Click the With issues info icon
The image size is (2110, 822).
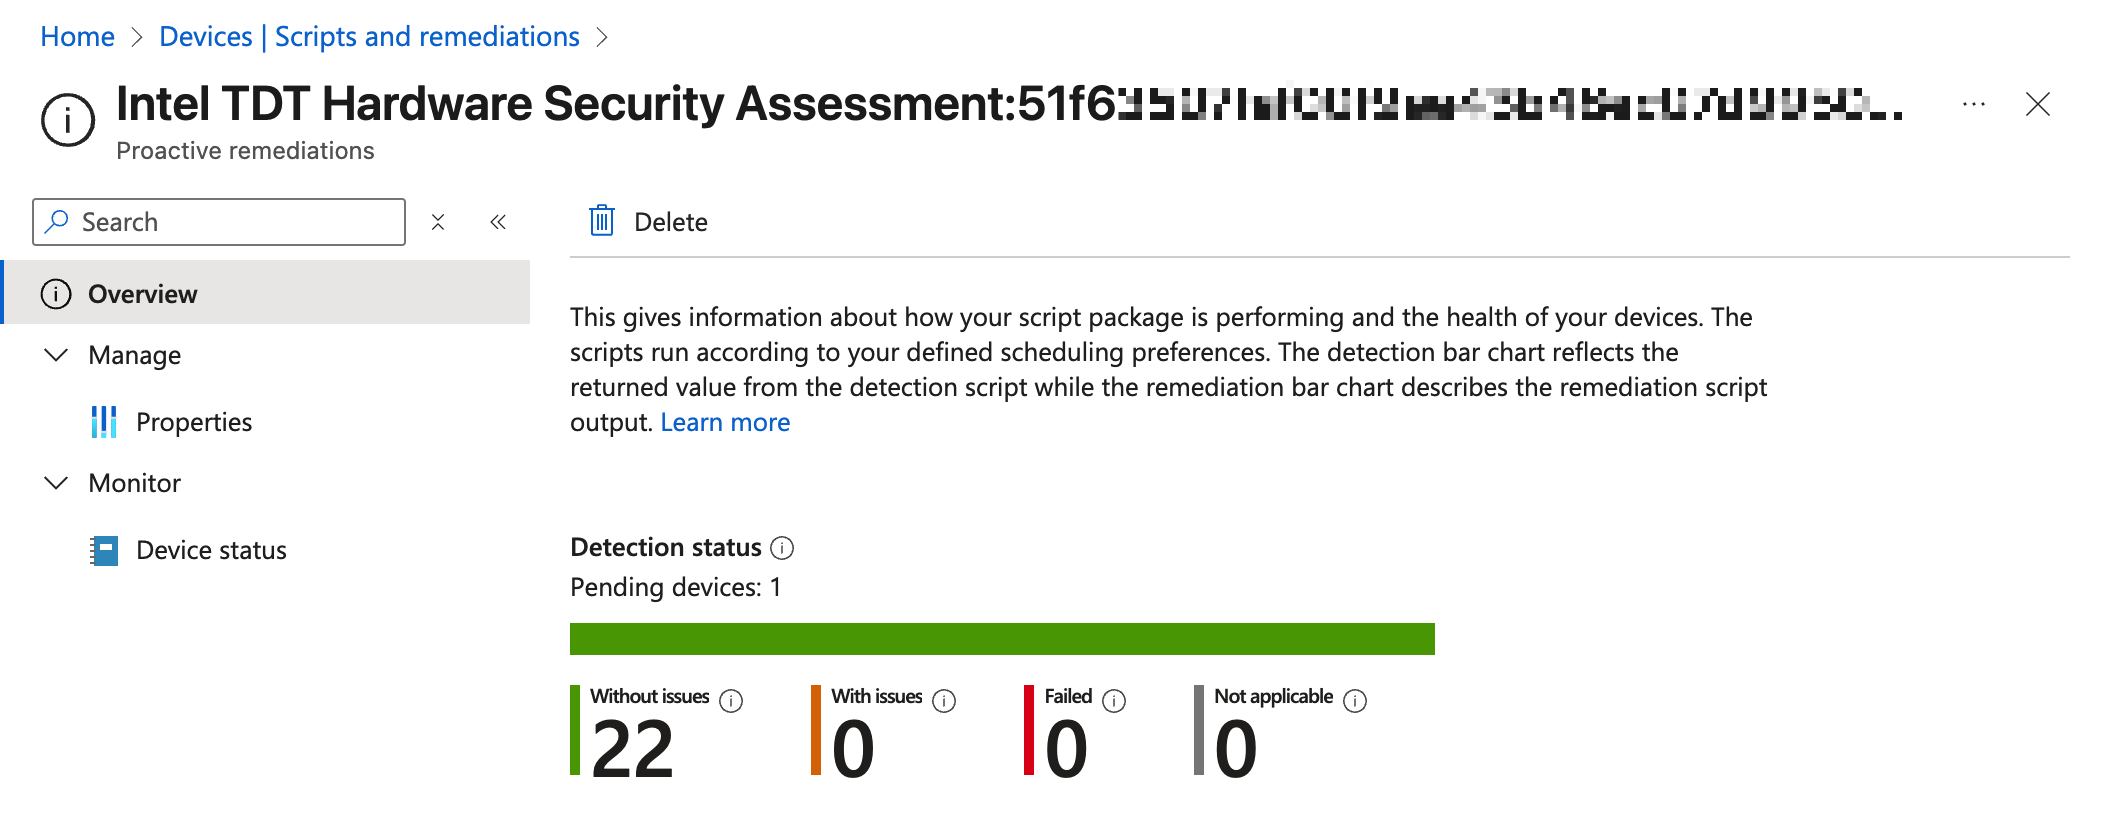[944, 701]
